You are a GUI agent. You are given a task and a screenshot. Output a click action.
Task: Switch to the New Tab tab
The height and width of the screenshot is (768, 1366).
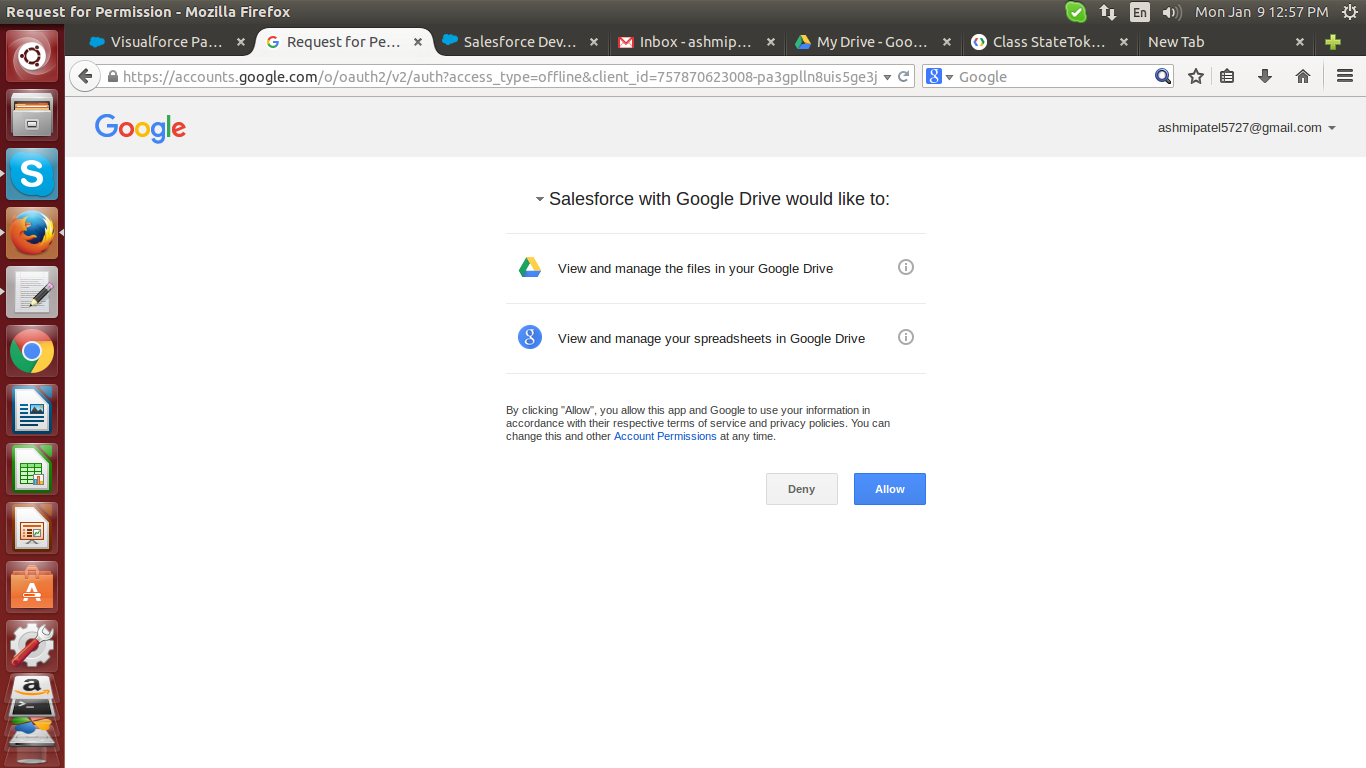coord(1225,42)
